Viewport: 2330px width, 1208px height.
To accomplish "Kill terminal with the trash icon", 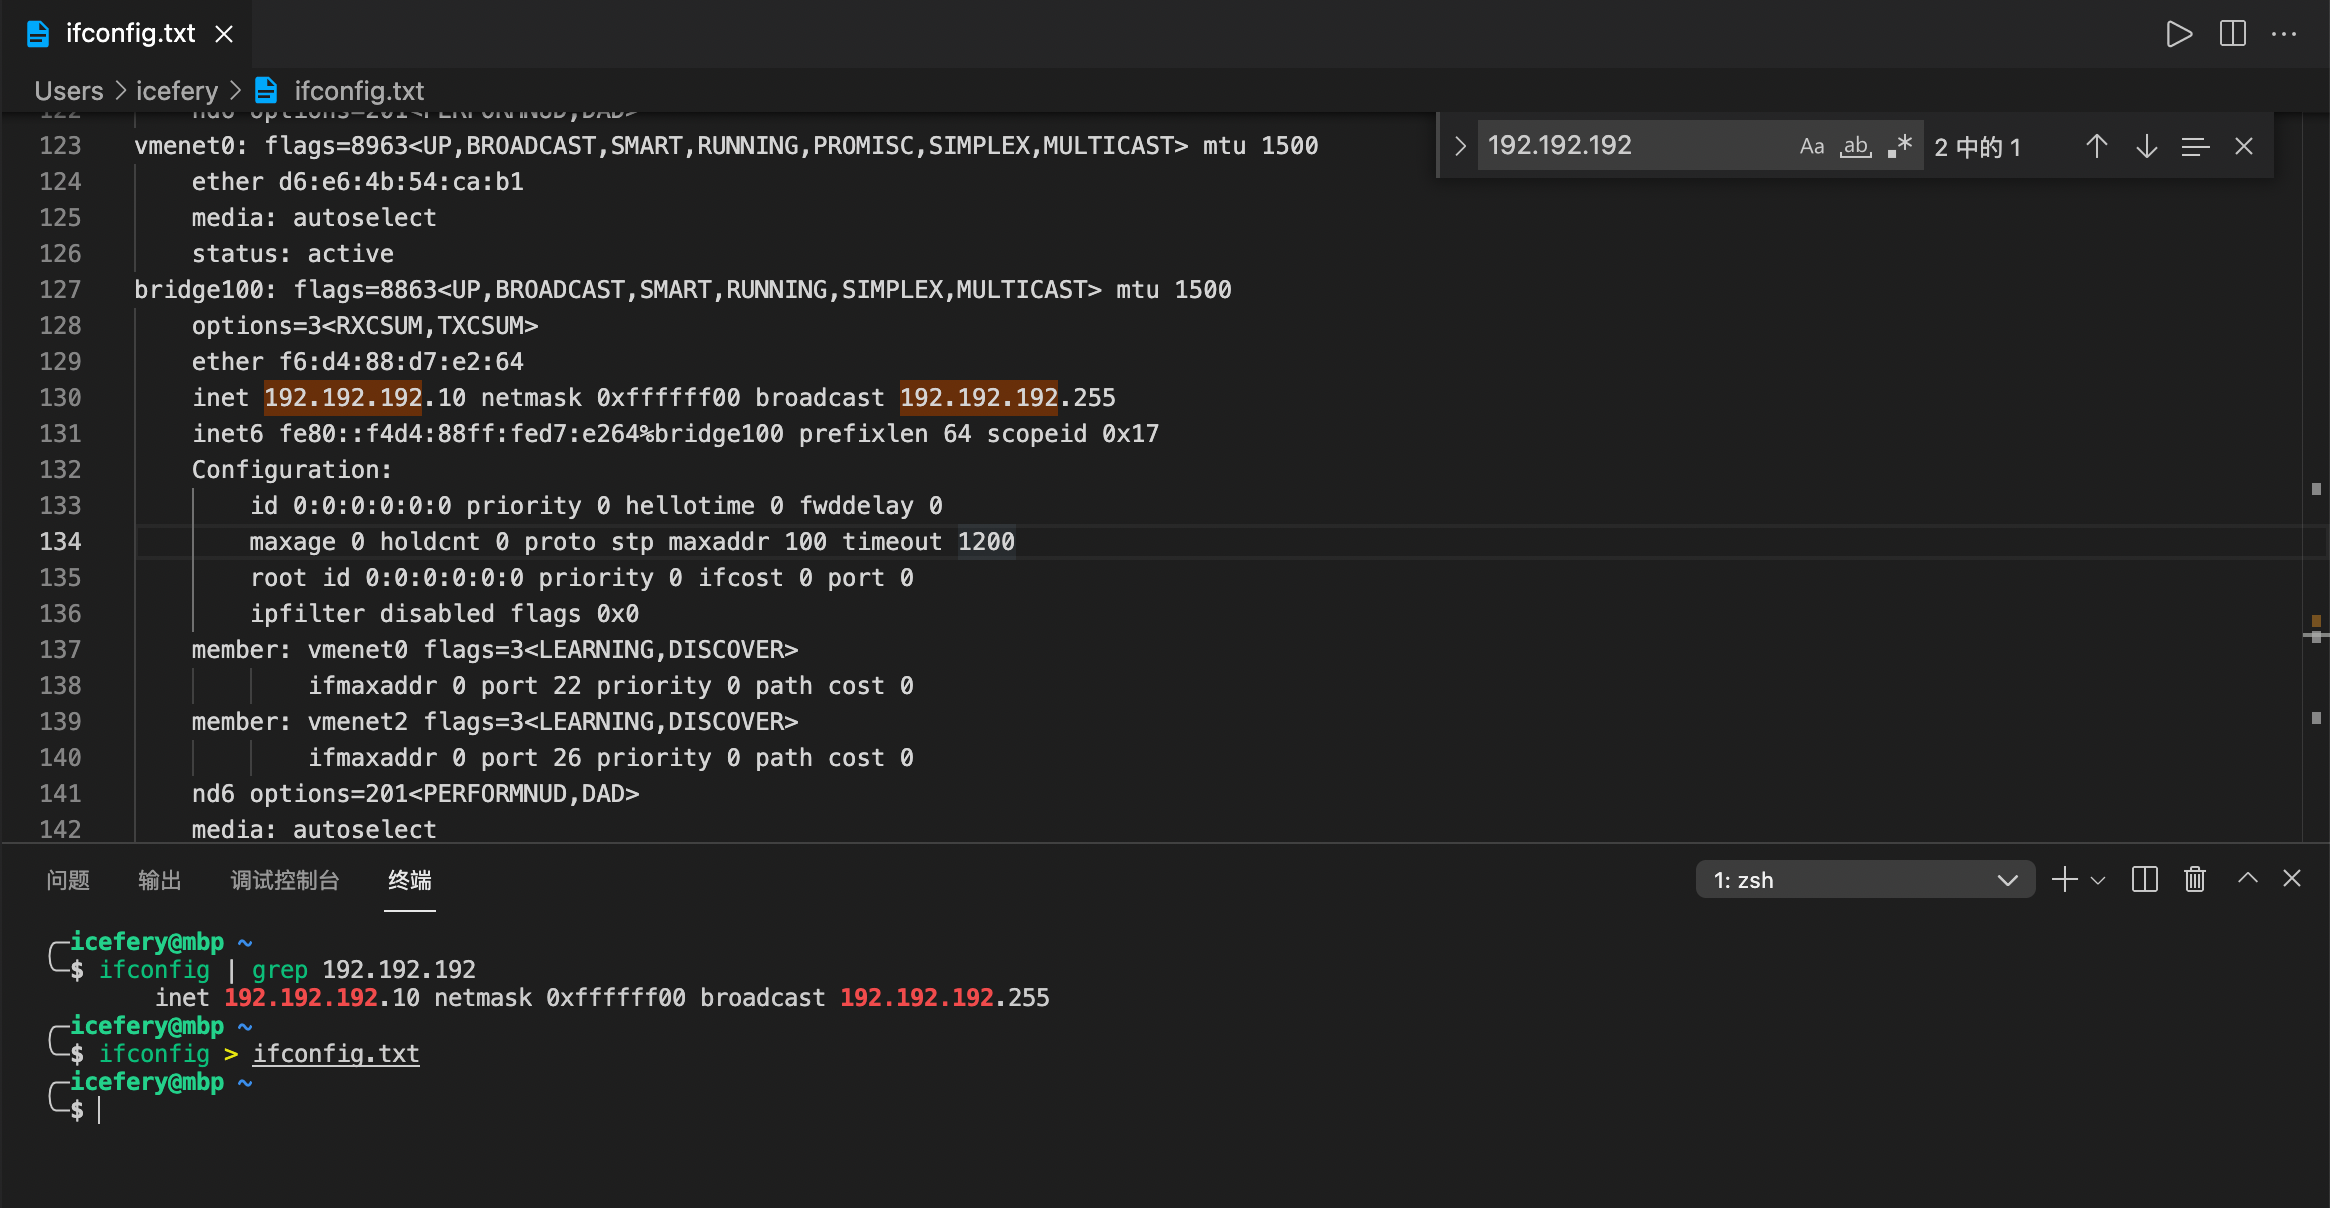I will point(2194,879).
